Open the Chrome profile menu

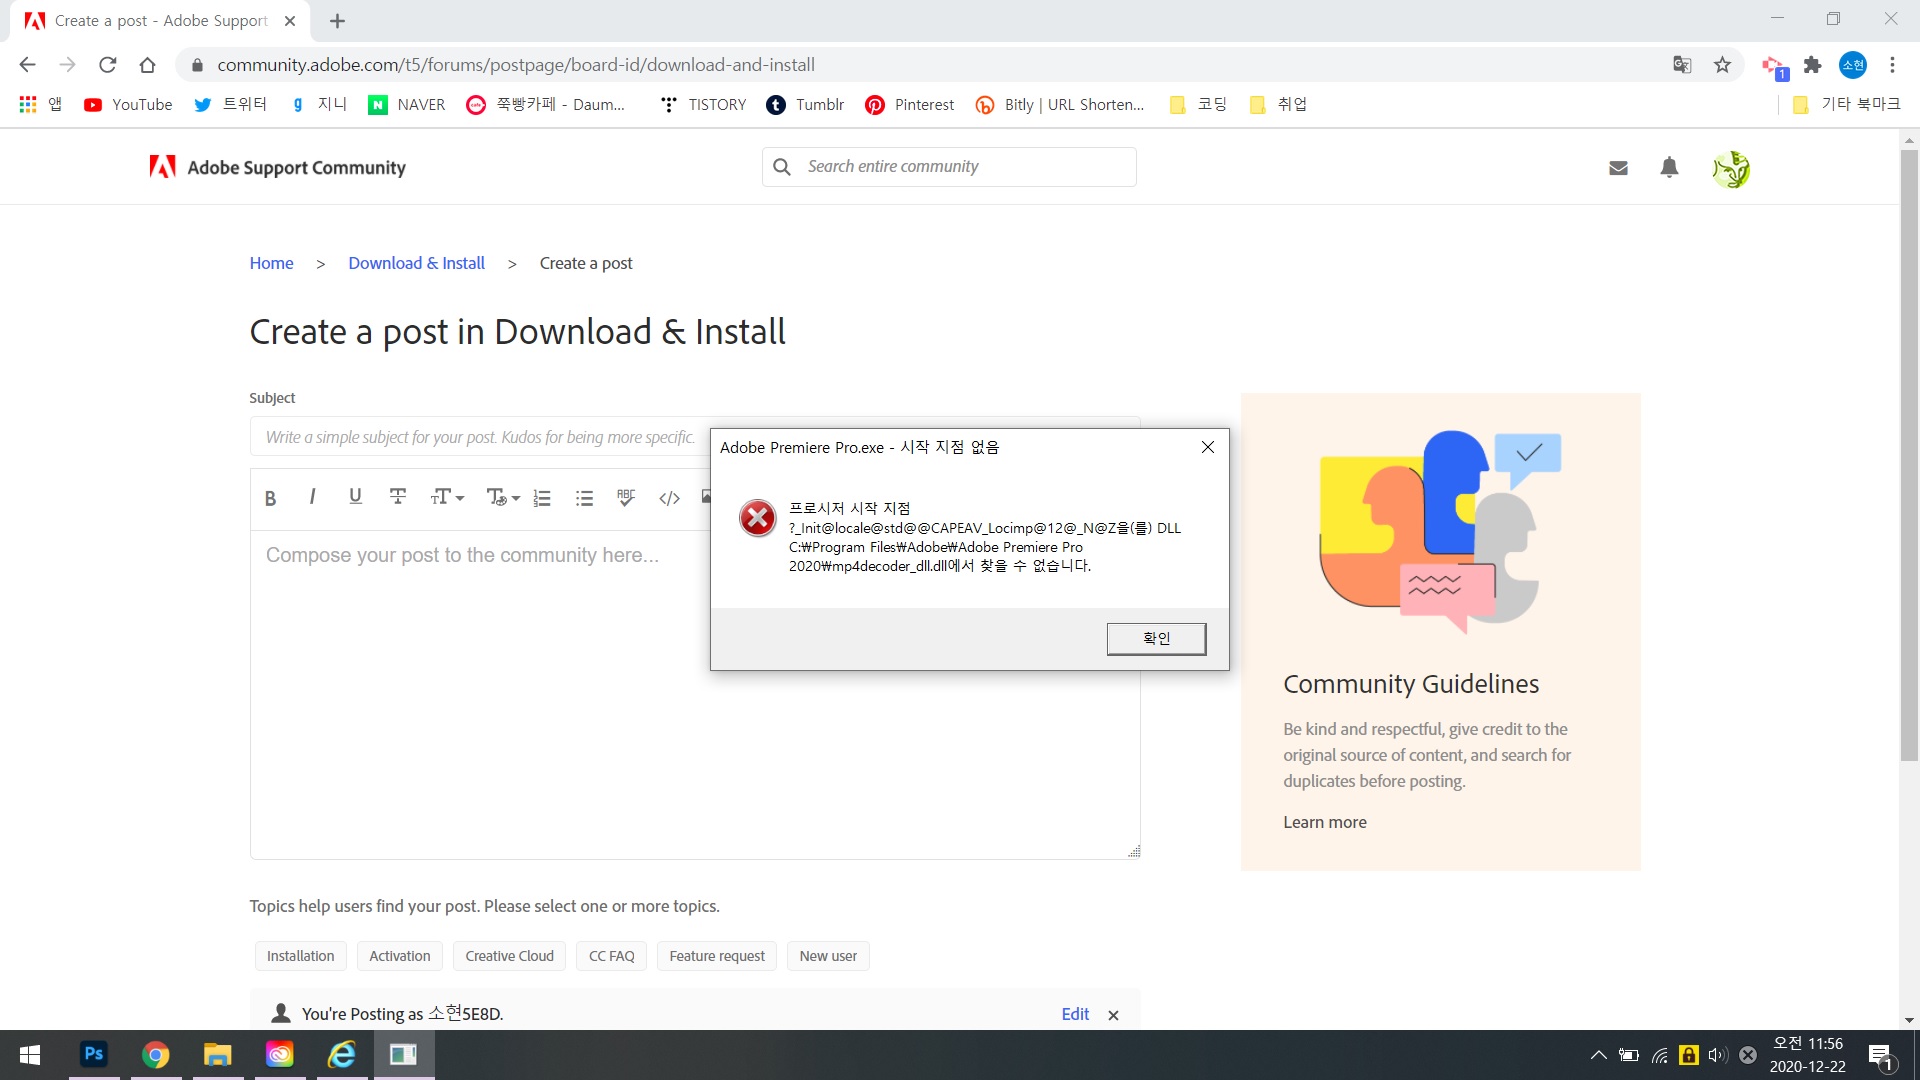(x=1852, y=64)
